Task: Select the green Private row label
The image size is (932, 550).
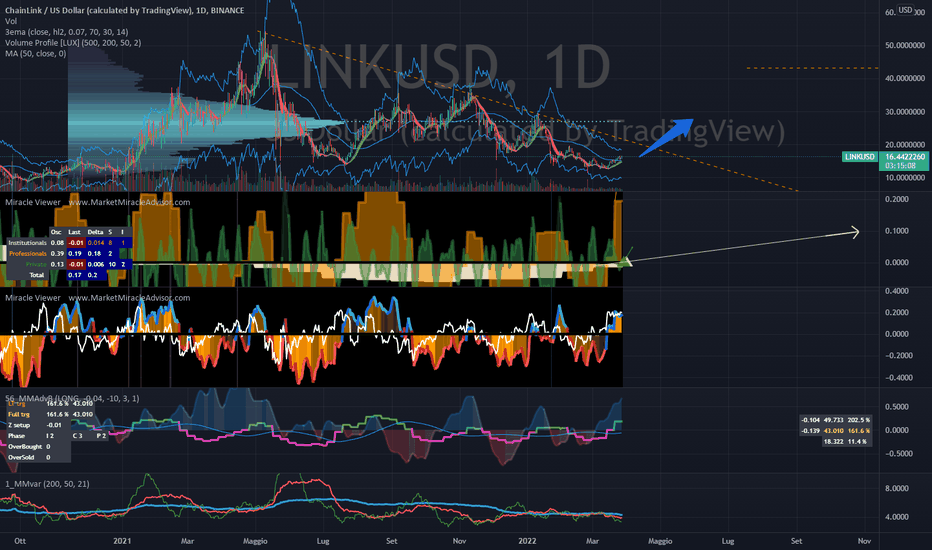Action: click(36, 264)
